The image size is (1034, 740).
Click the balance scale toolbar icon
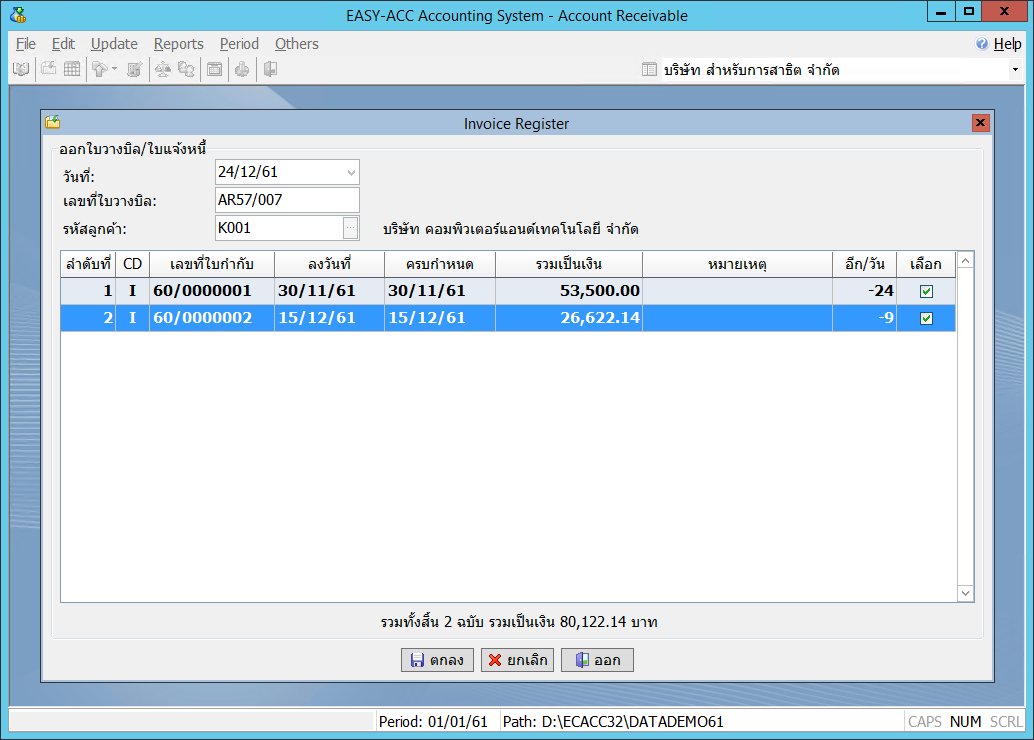point(162,69)
